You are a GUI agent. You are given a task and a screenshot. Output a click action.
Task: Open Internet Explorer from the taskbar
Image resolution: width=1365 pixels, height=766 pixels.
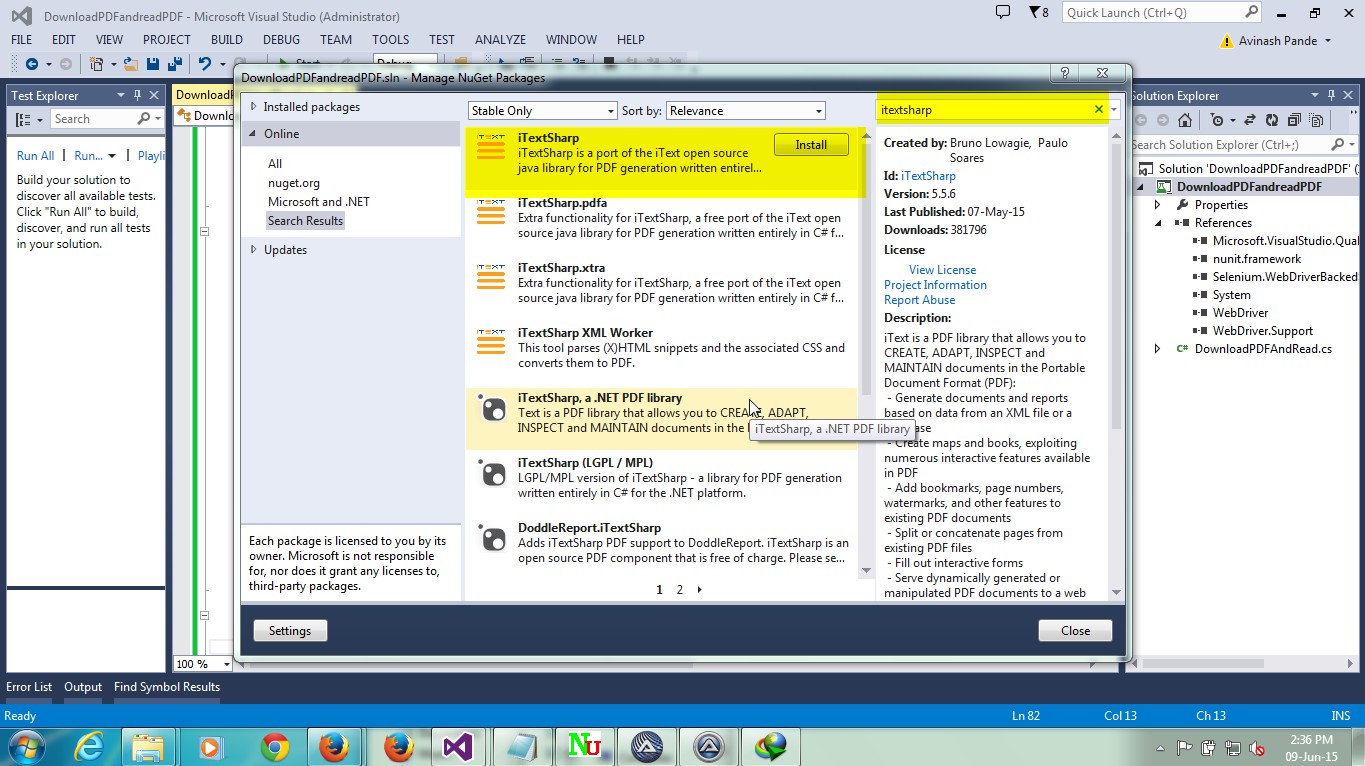coord(88,746)
